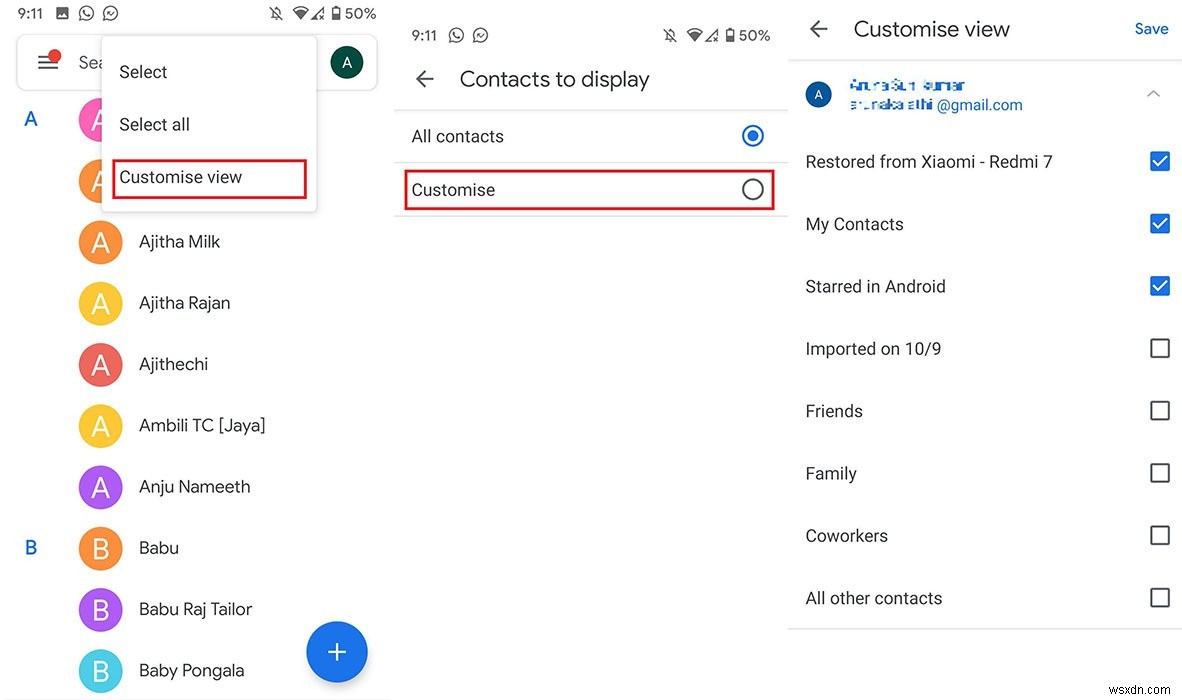1182x700 pixels.
Task: Collapse the gmail account section chevron
Action: click(x=1153, y=93)
